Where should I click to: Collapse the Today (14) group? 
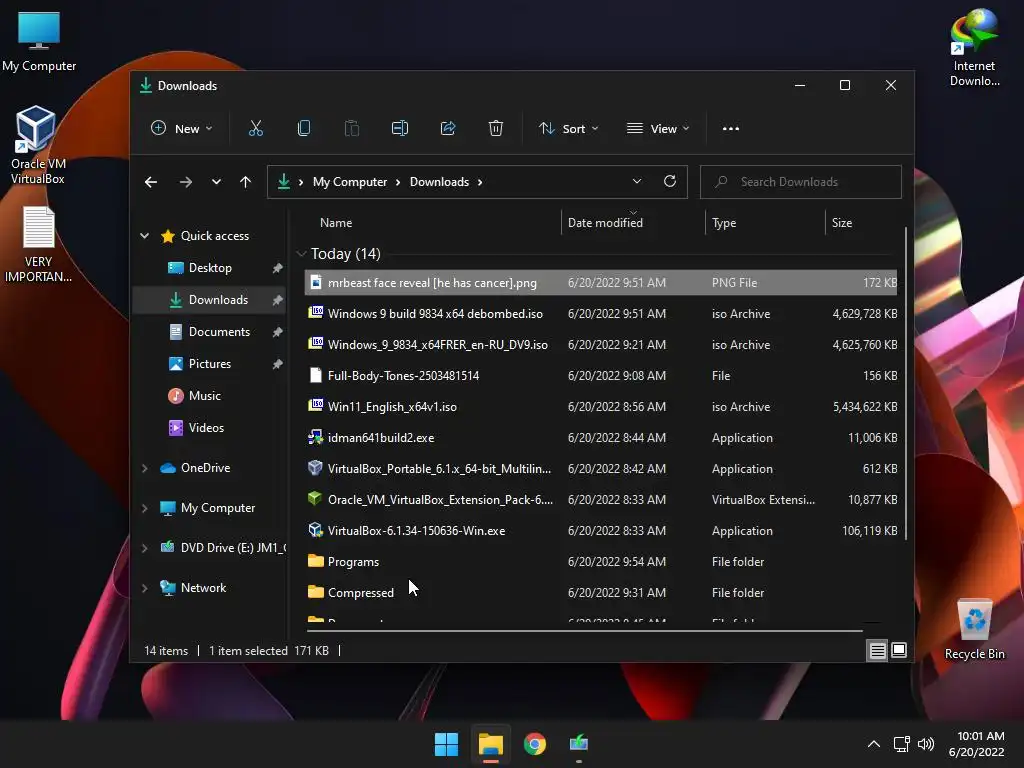pos(301,253)
